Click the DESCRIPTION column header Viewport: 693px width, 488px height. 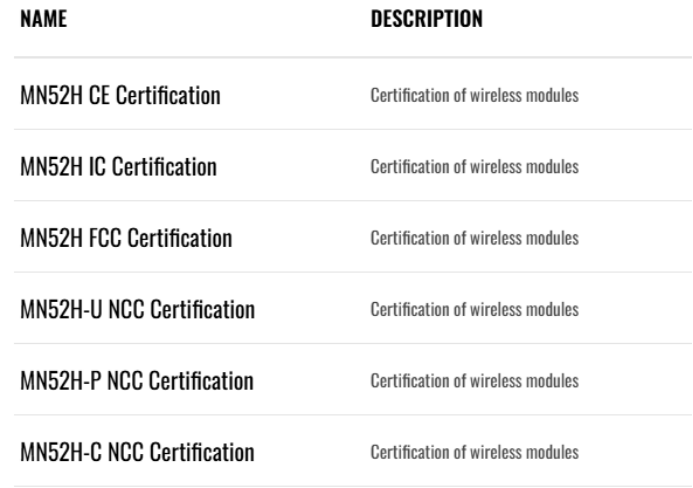[426, 19]
